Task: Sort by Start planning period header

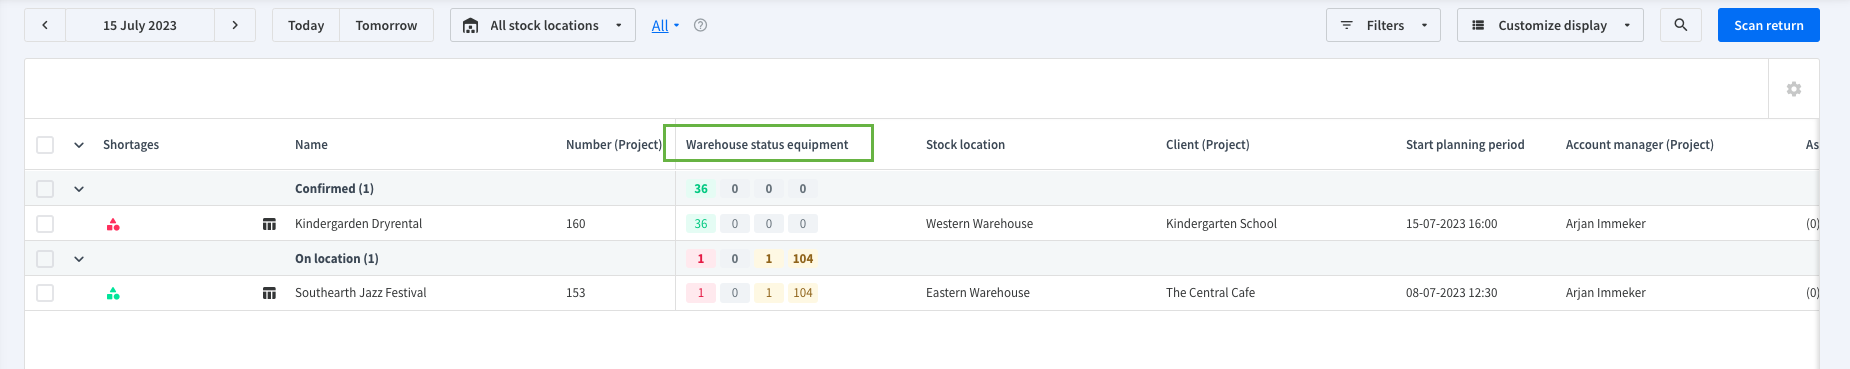Action: [x=1465, y=145]
